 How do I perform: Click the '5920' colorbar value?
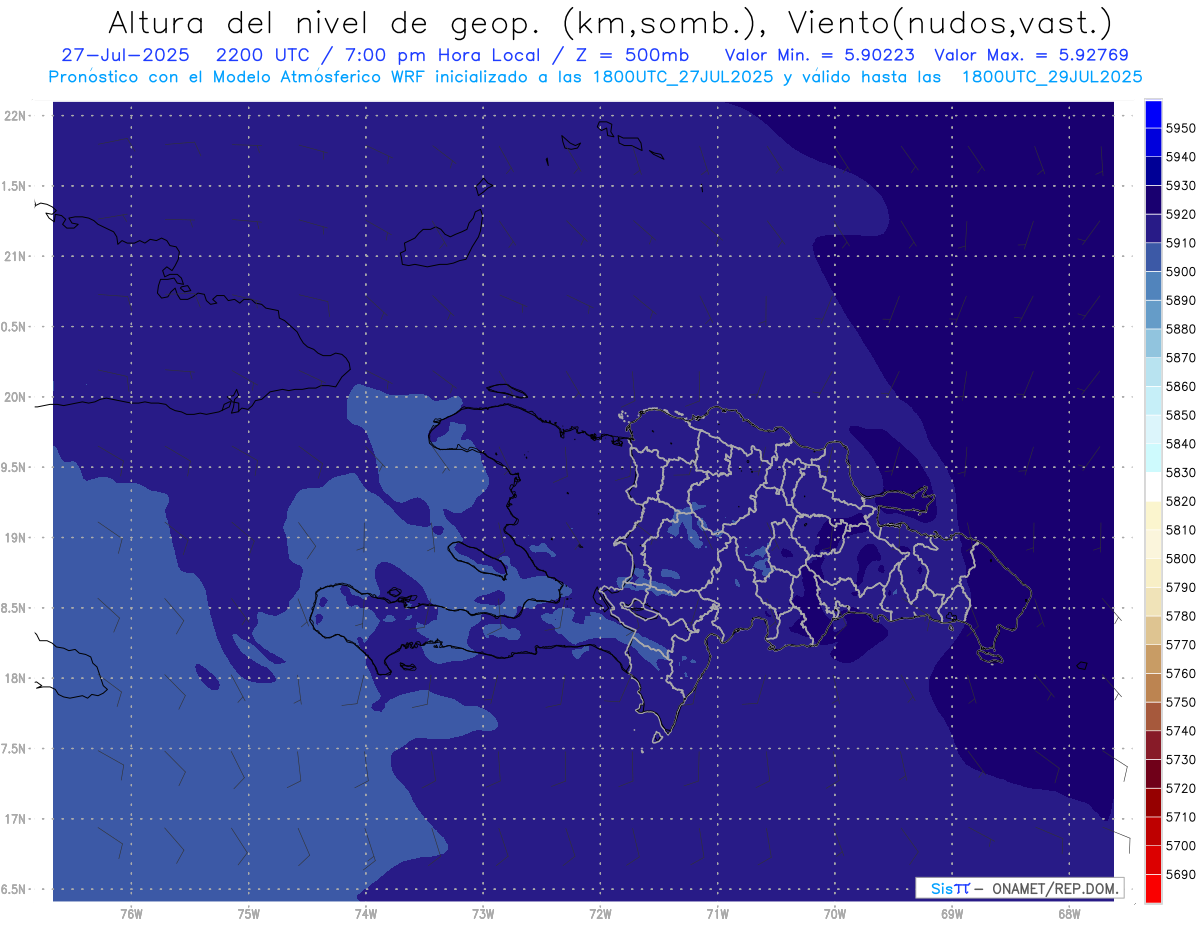[1180, 214]
